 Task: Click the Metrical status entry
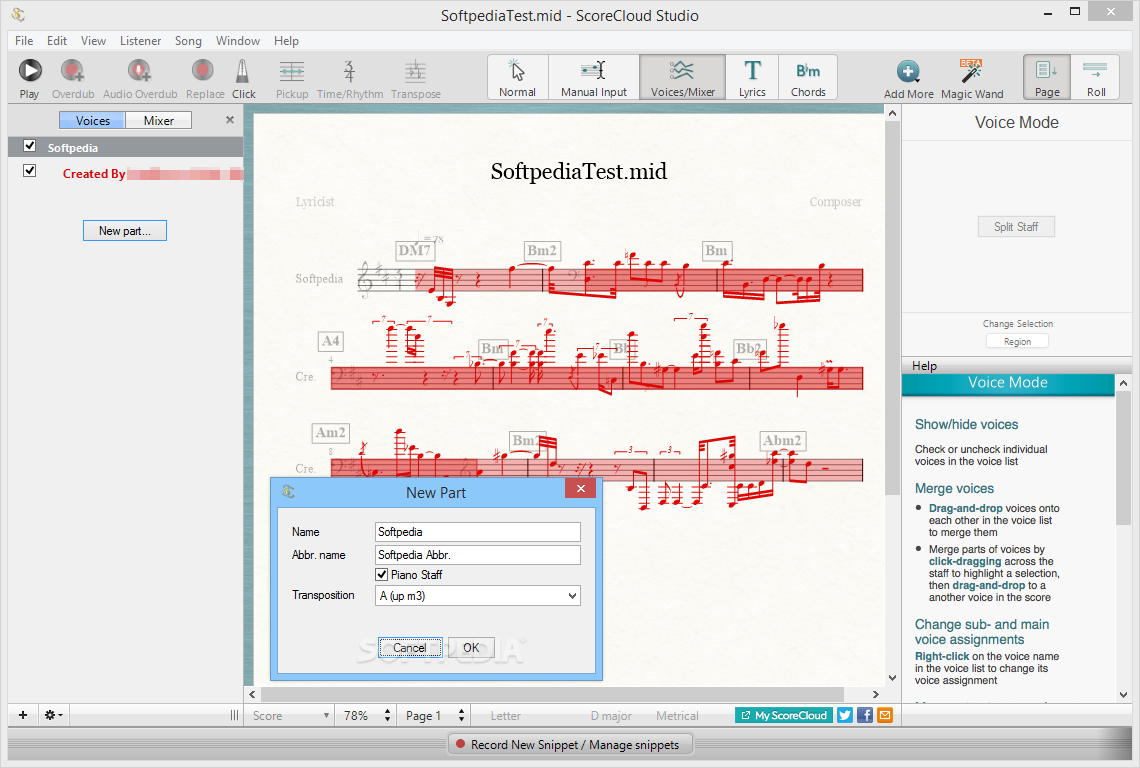[x=677, y=716]
